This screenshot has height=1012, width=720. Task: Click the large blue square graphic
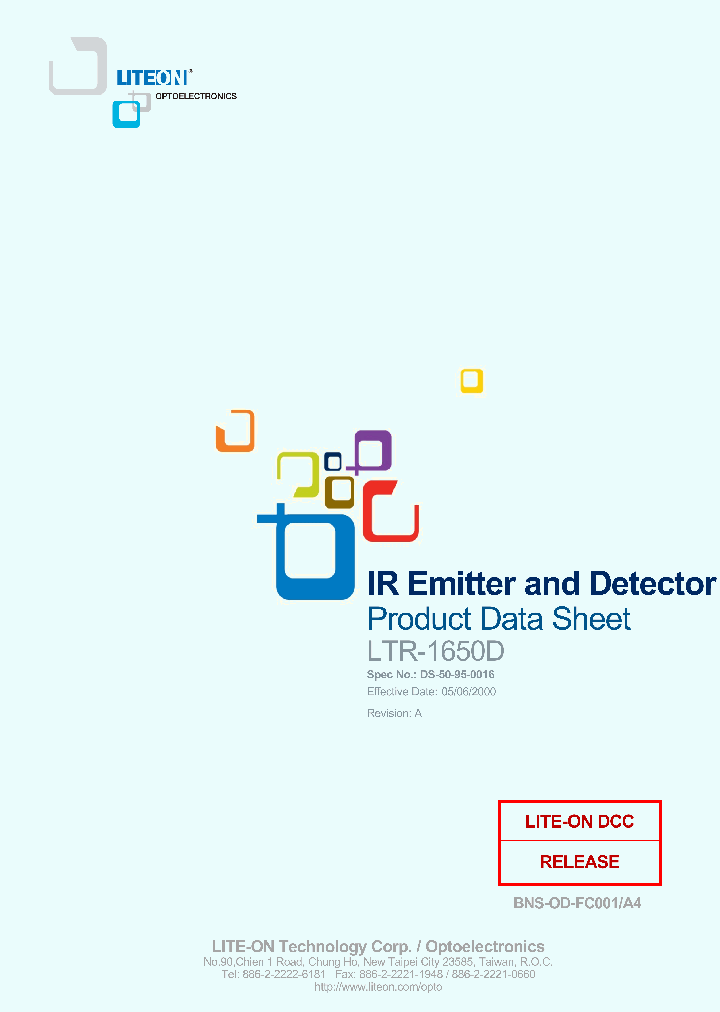click(314, 555)
